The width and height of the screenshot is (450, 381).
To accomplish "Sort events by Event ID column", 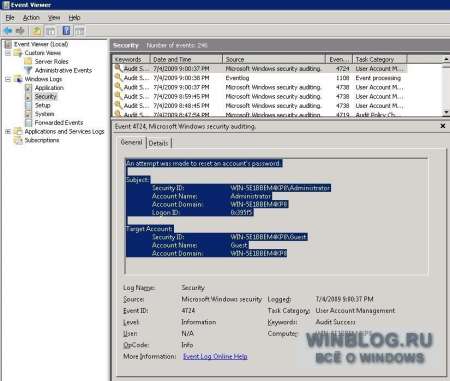I will (339, 59).
